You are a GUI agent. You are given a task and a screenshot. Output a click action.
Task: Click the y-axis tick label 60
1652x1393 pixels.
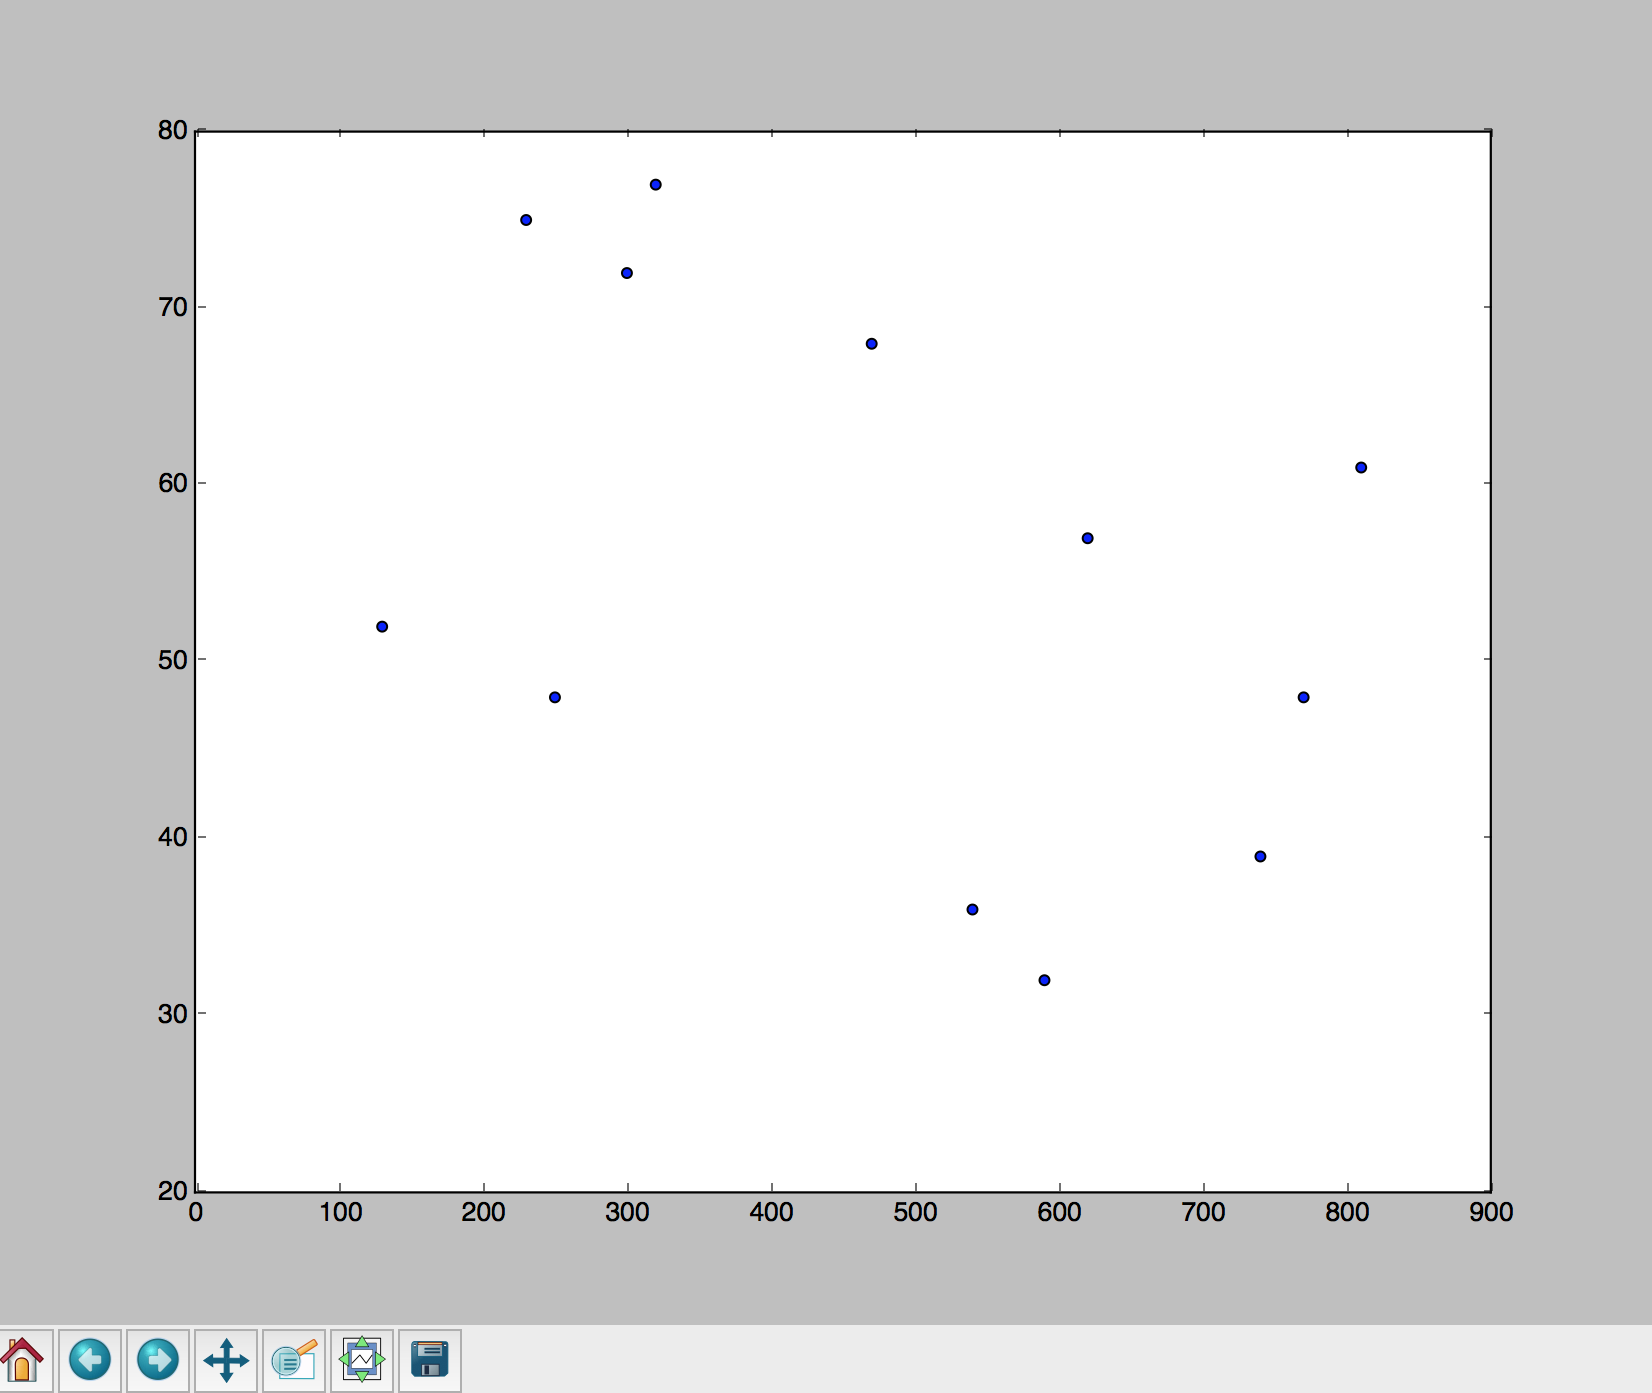173,483
